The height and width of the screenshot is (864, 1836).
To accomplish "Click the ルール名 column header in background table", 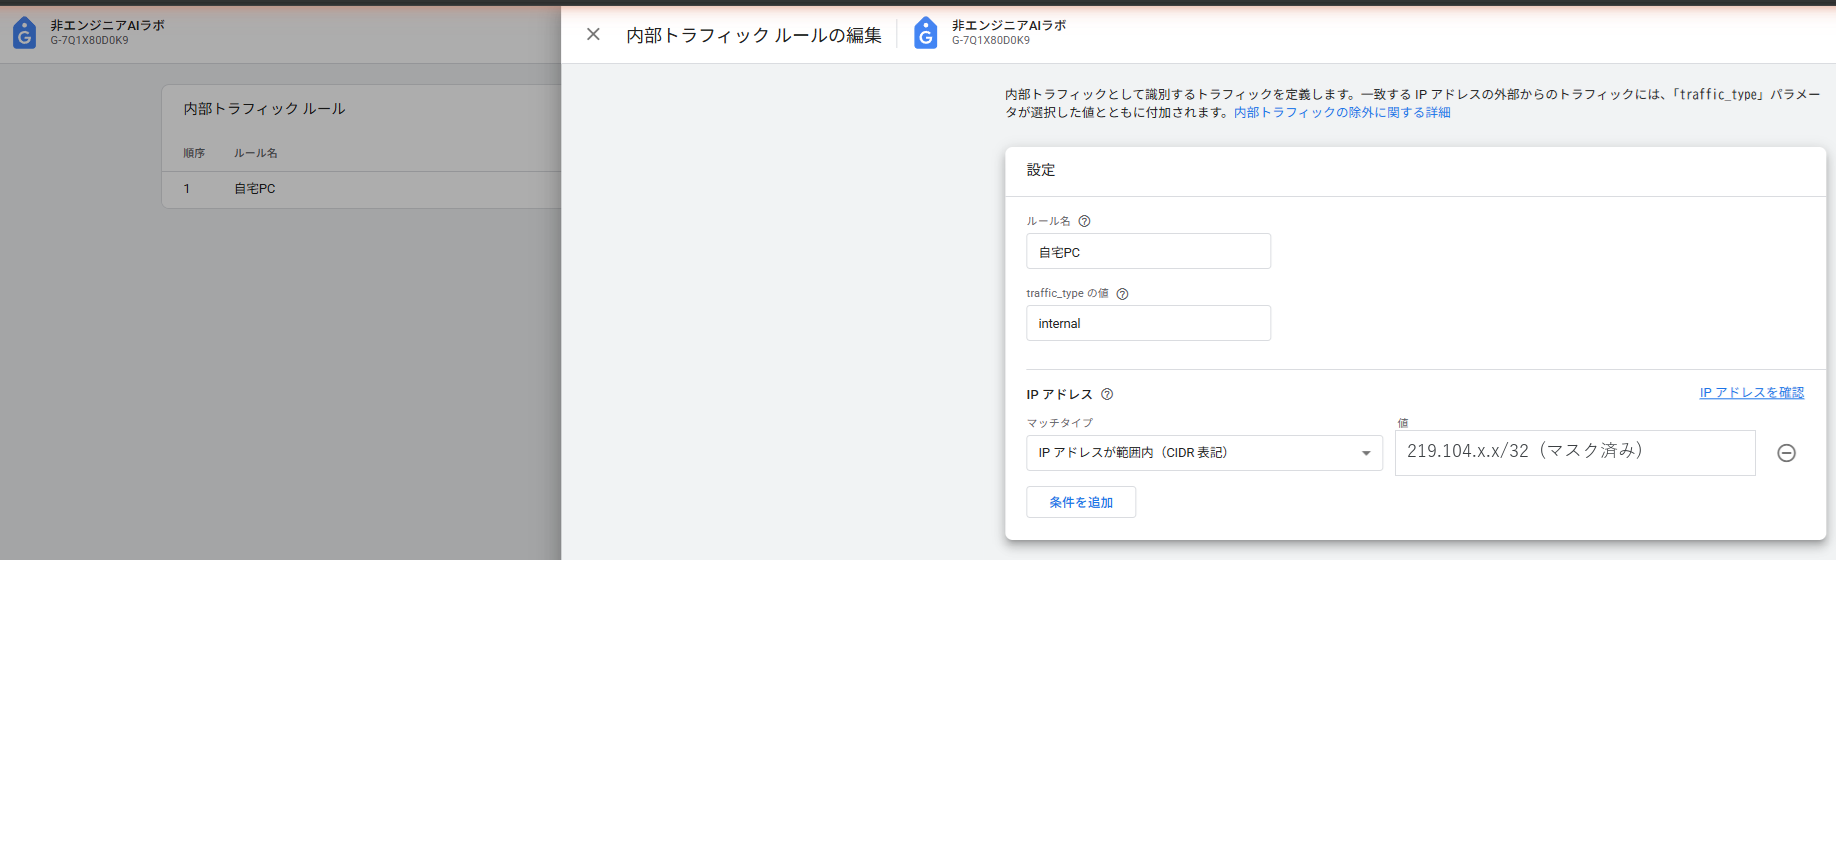I will (x=256, y=153).
